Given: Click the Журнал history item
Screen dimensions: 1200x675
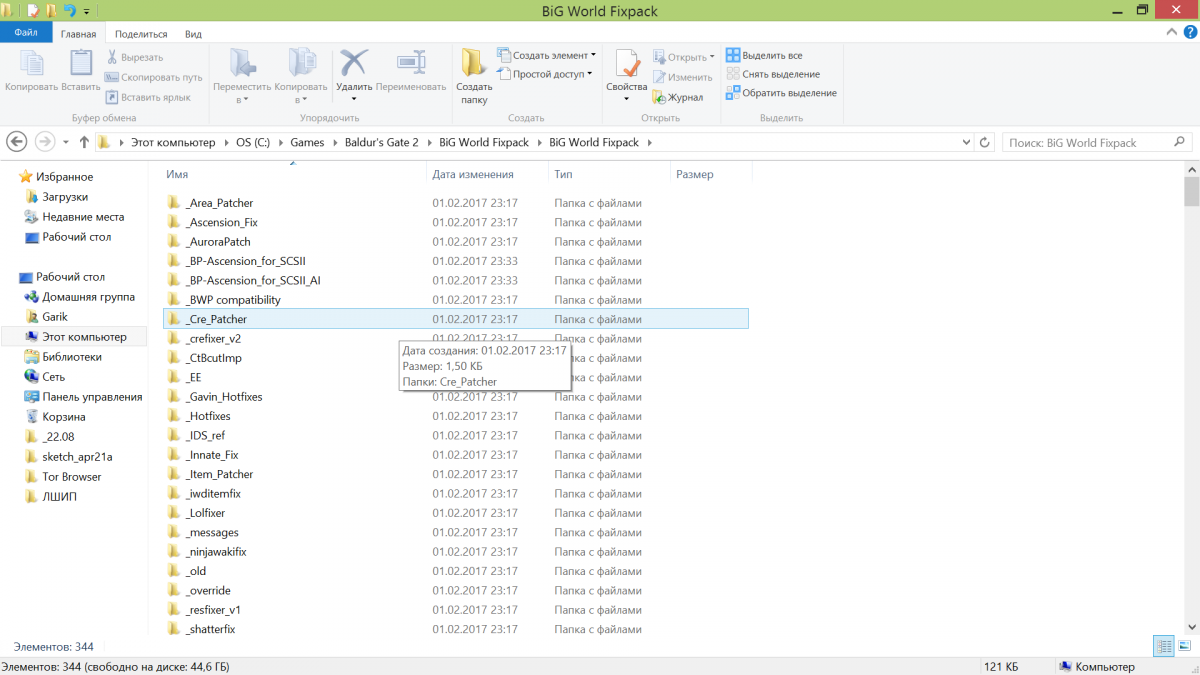Looking at the screenshot, I should (678, 97).
